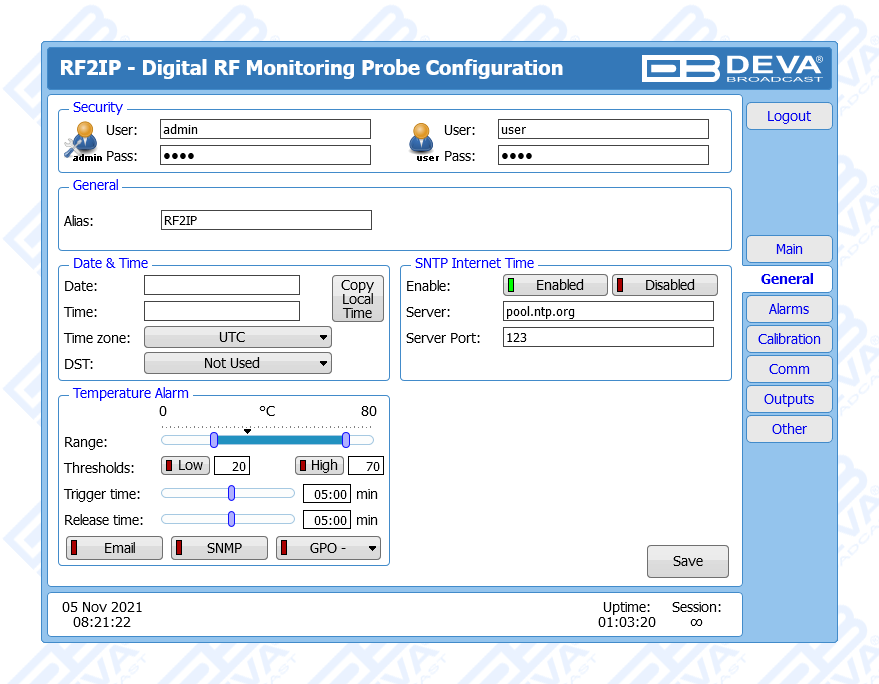Switch to the Alarms tab
This screenshot has height=684, width=879.
(x=789, y=309)
